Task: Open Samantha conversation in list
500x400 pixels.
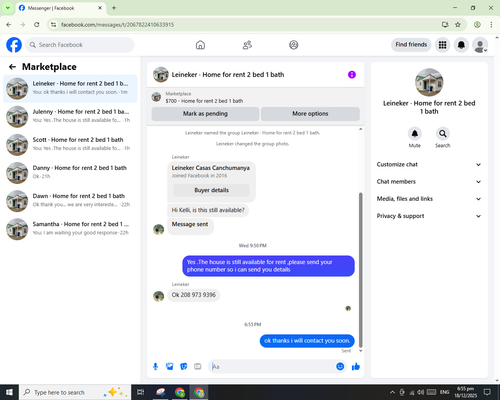Action: click(70, 229)
